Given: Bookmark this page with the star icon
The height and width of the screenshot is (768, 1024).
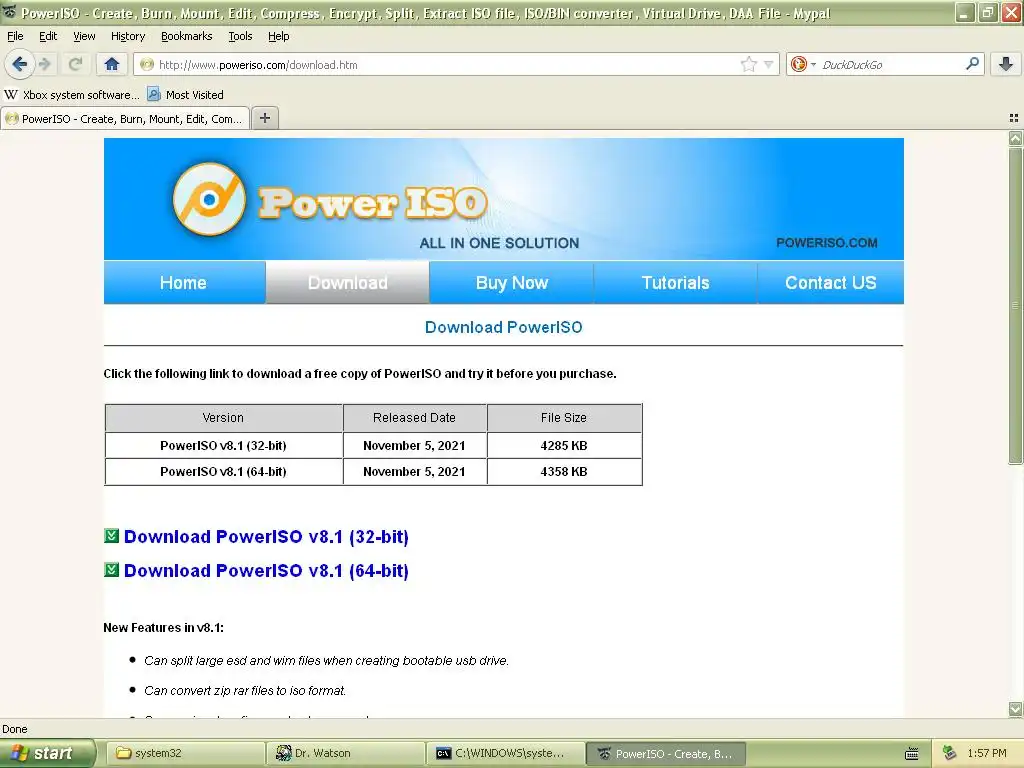Looking at the screenshot, I should tap(748, 64).
